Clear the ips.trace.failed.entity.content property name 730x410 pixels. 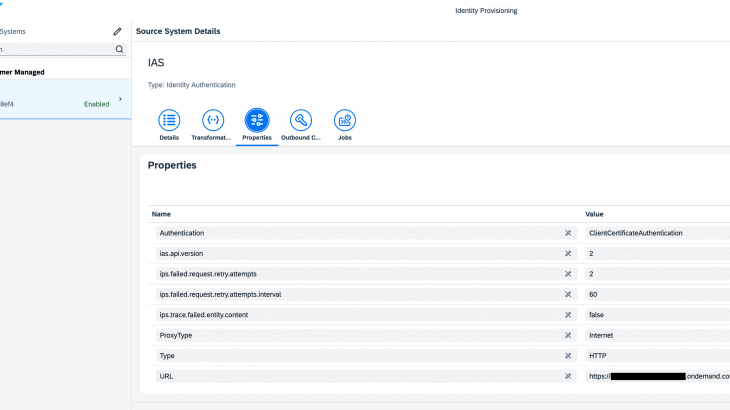click(x=567, y=315)
